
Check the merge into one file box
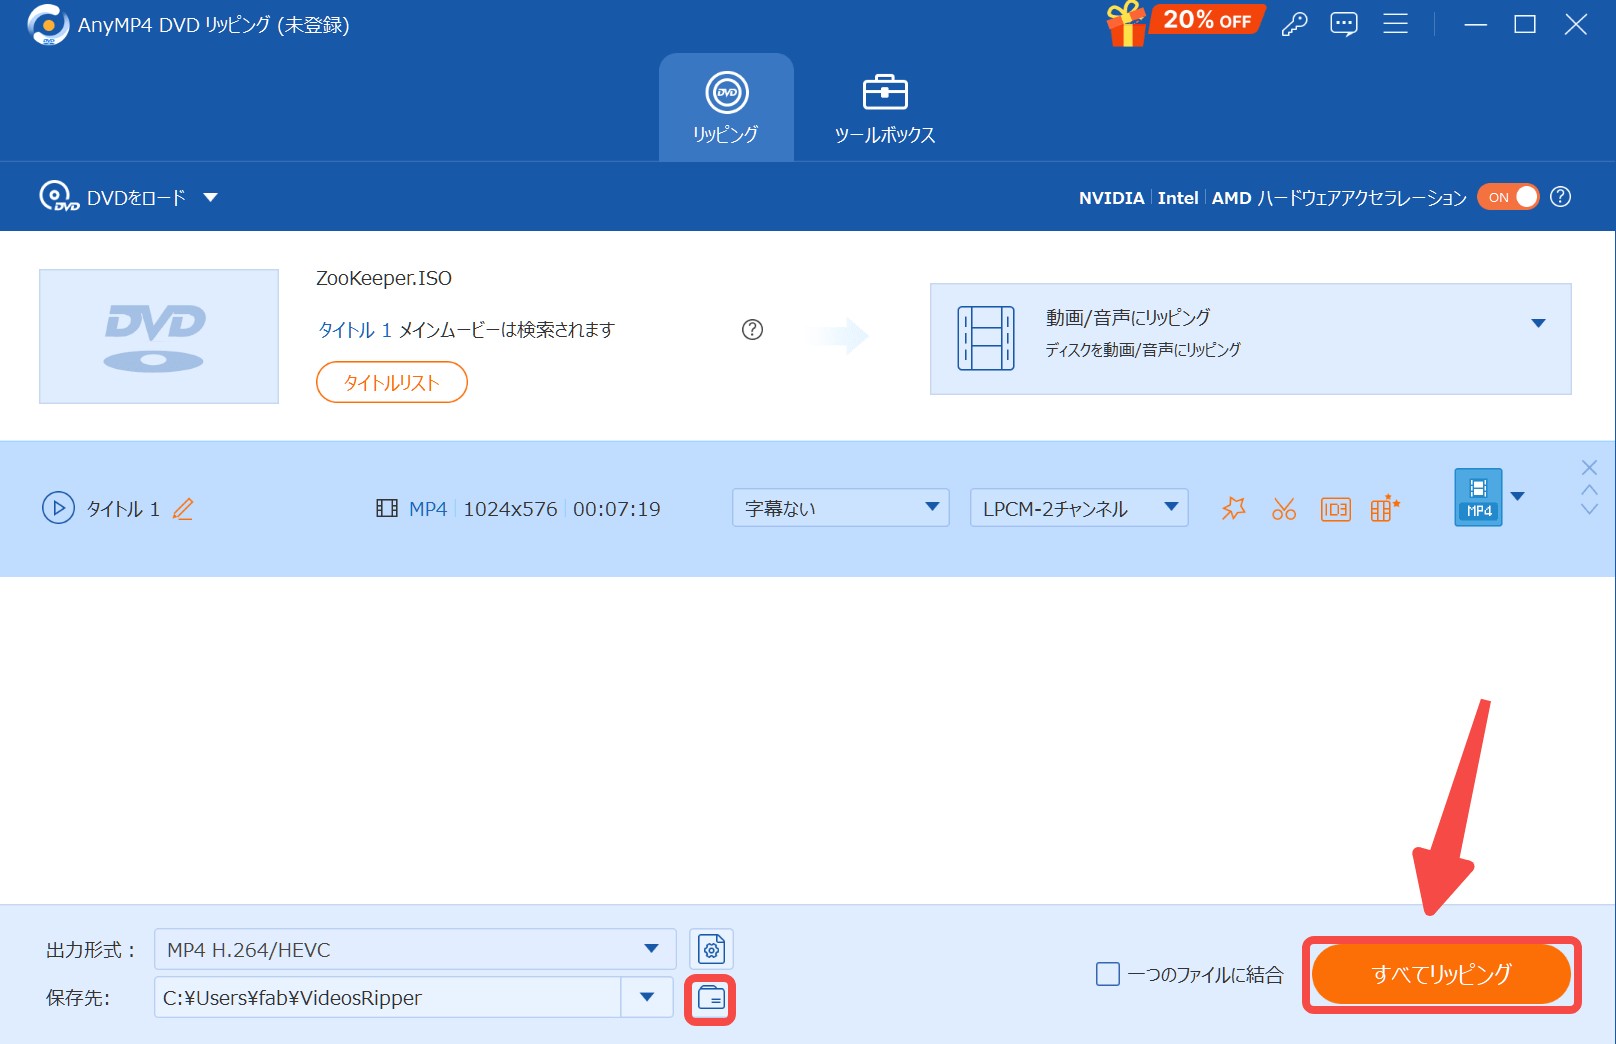[x=1108, y=974]
